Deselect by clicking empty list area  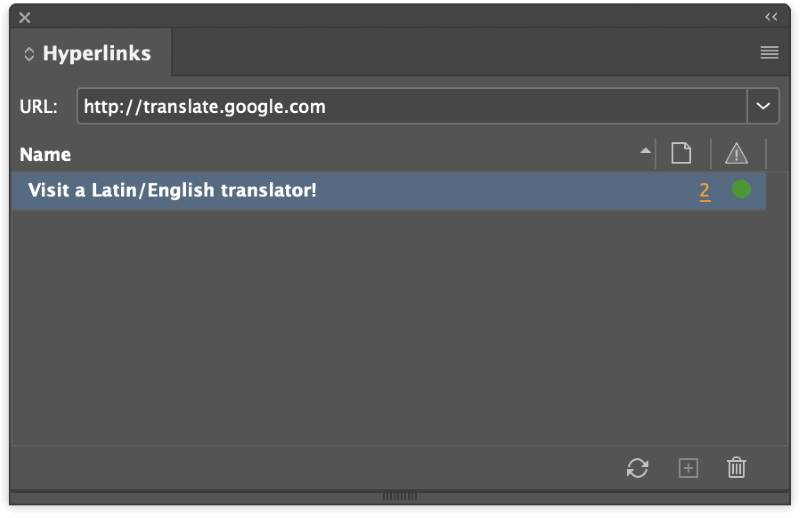pos(389,327)
